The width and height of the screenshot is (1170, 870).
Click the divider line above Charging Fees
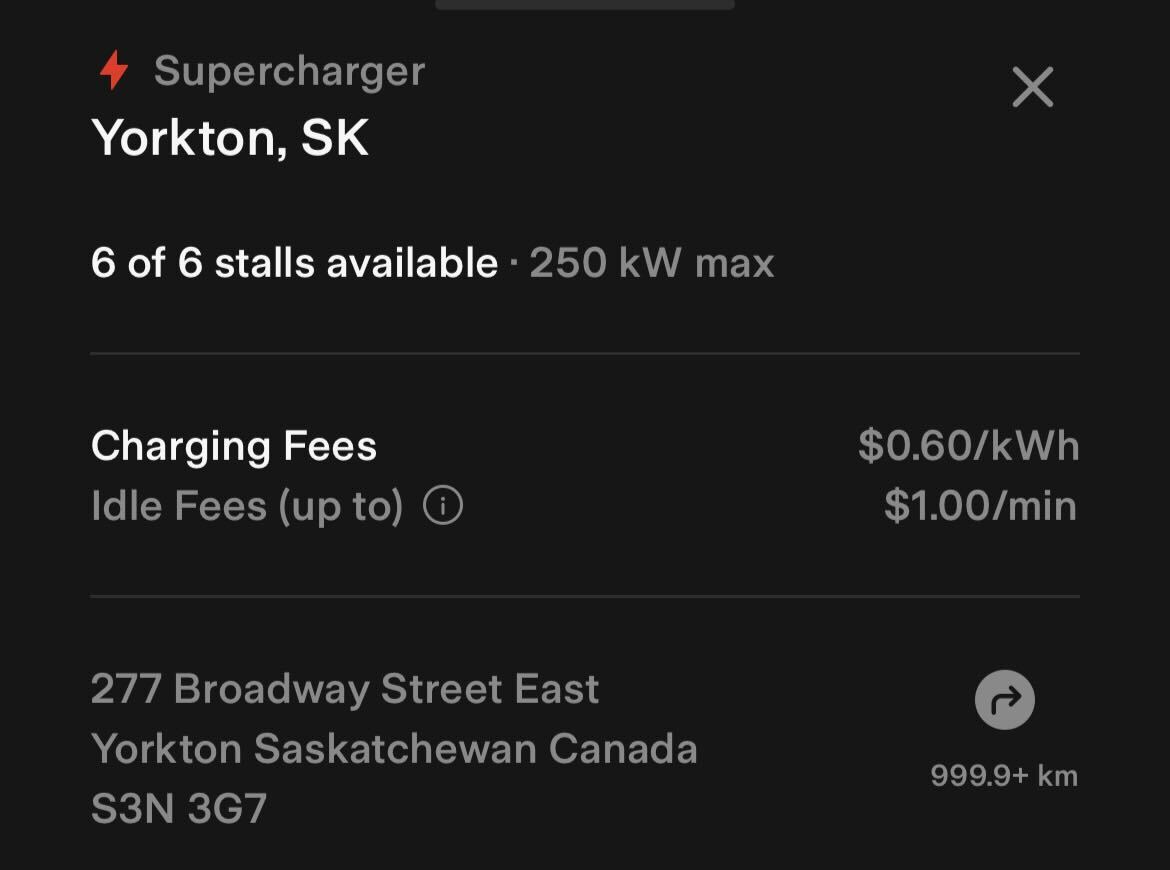585,353
